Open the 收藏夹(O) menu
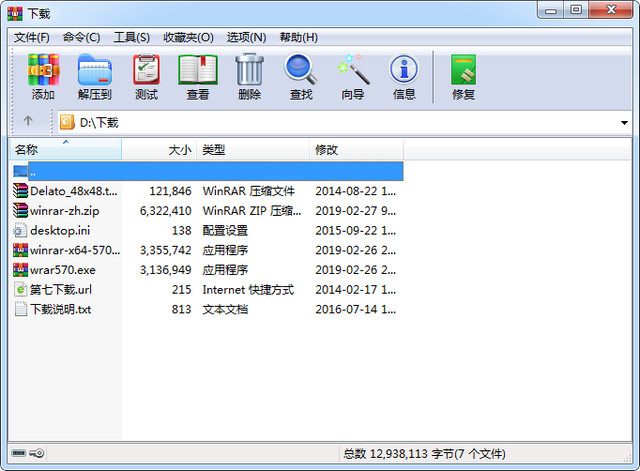The height and width of the screenshot is (471, 640). pos(188,38)
